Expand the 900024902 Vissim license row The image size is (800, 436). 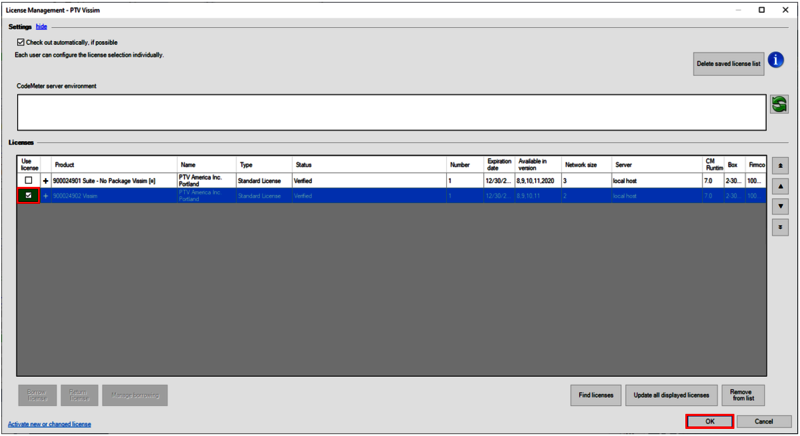point(45,196)
